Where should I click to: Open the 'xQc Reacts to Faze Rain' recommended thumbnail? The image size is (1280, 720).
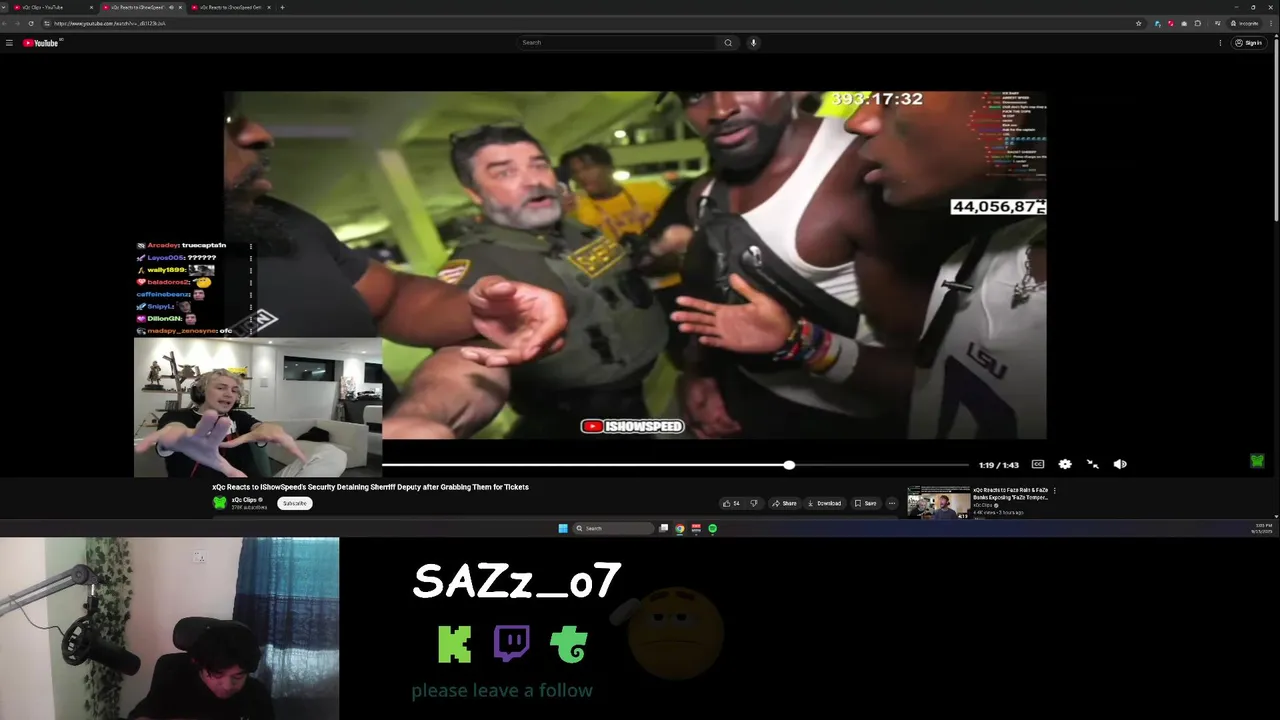point(938,504)
